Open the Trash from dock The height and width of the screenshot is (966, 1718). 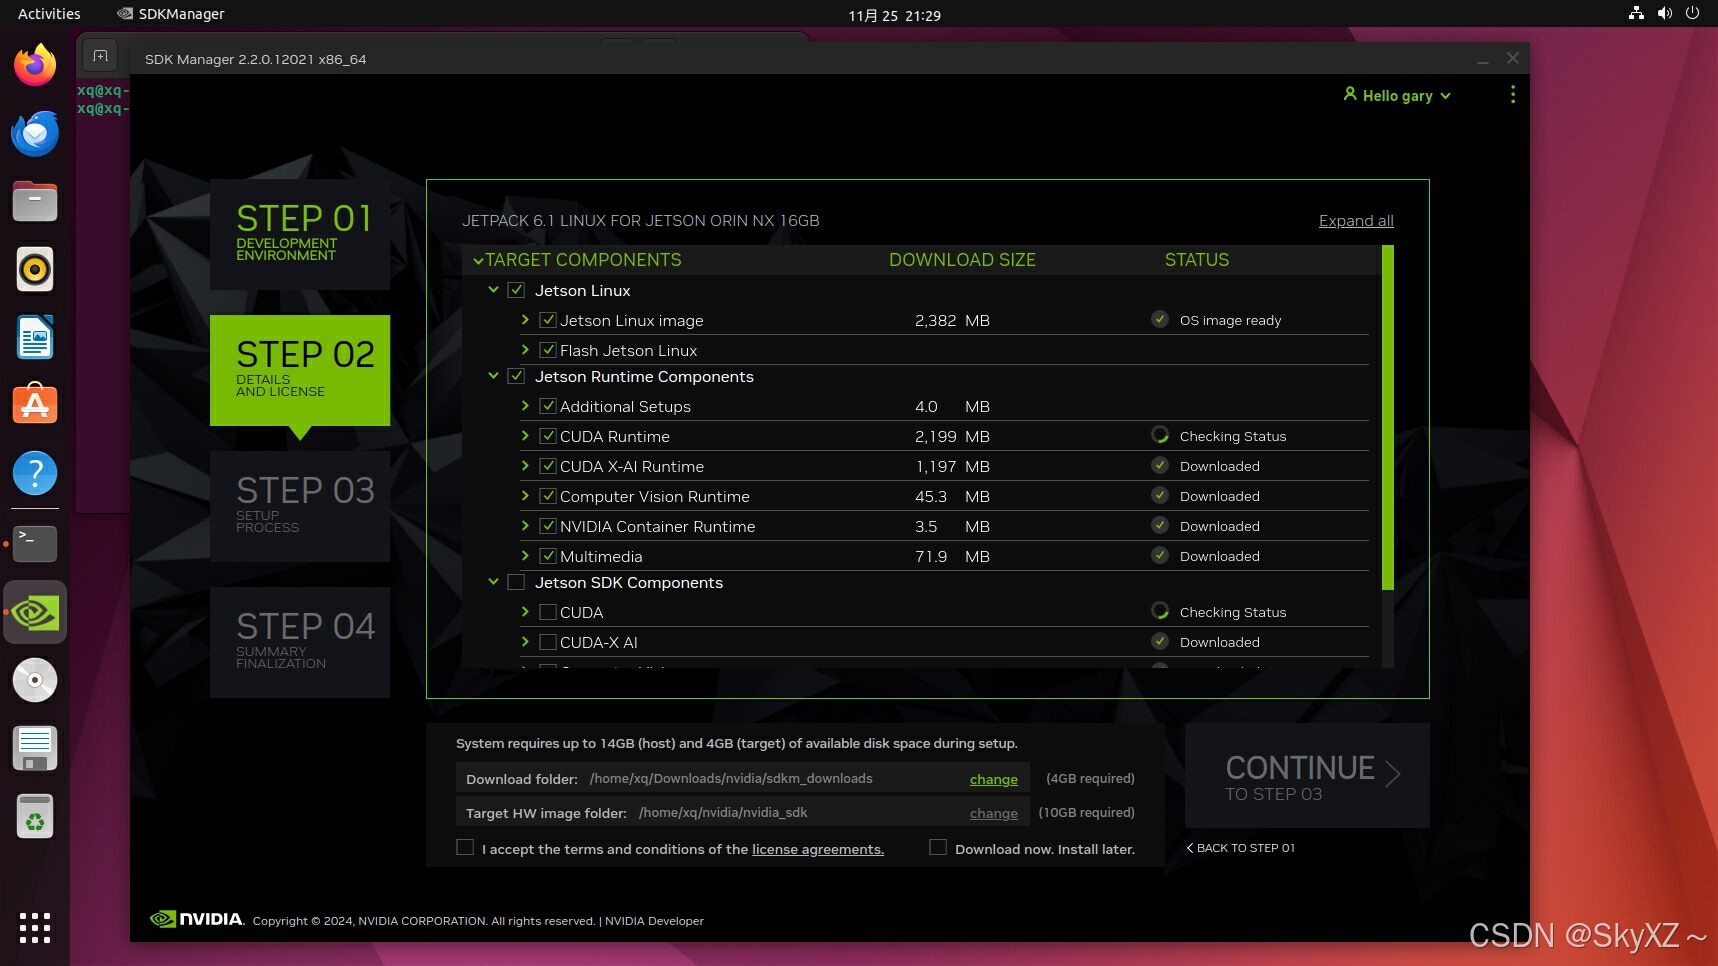tap(35, 816)
